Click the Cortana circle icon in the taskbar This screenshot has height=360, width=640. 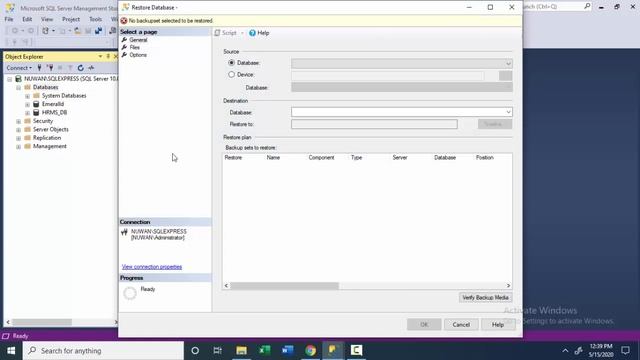point(195,350)
